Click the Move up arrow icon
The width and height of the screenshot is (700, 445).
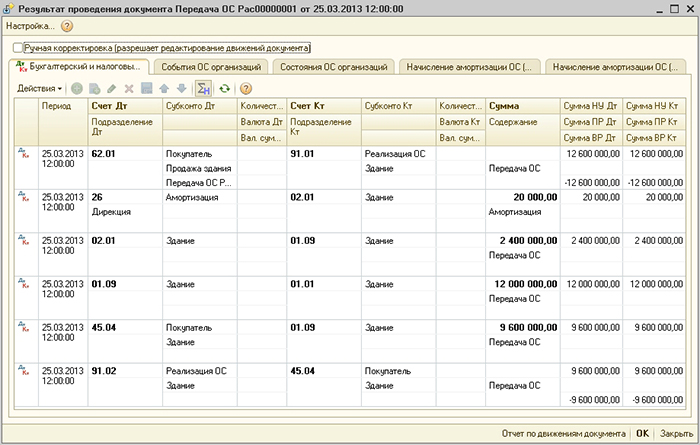pos(164,89)
